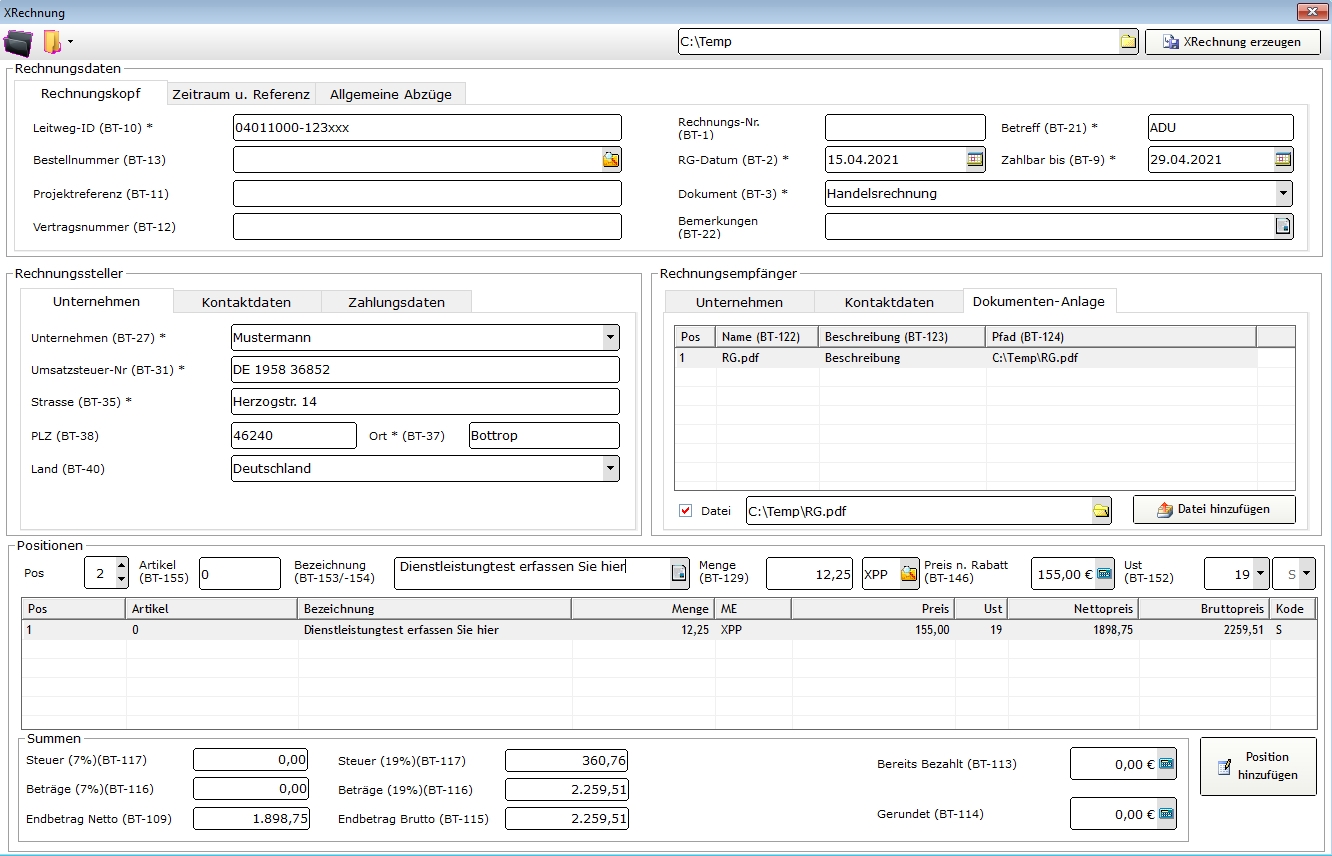Open calculator icon for Bereits Bezahlt
1332x856 pixels.
coord(1165,765)
